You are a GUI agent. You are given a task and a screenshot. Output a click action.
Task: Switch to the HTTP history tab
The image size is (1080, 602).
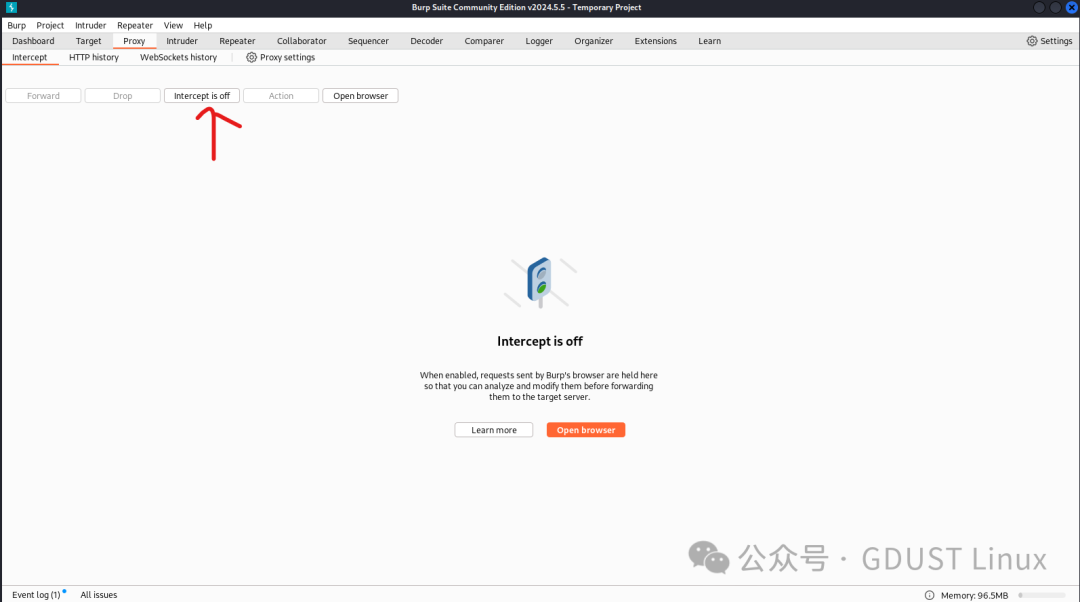93,57
